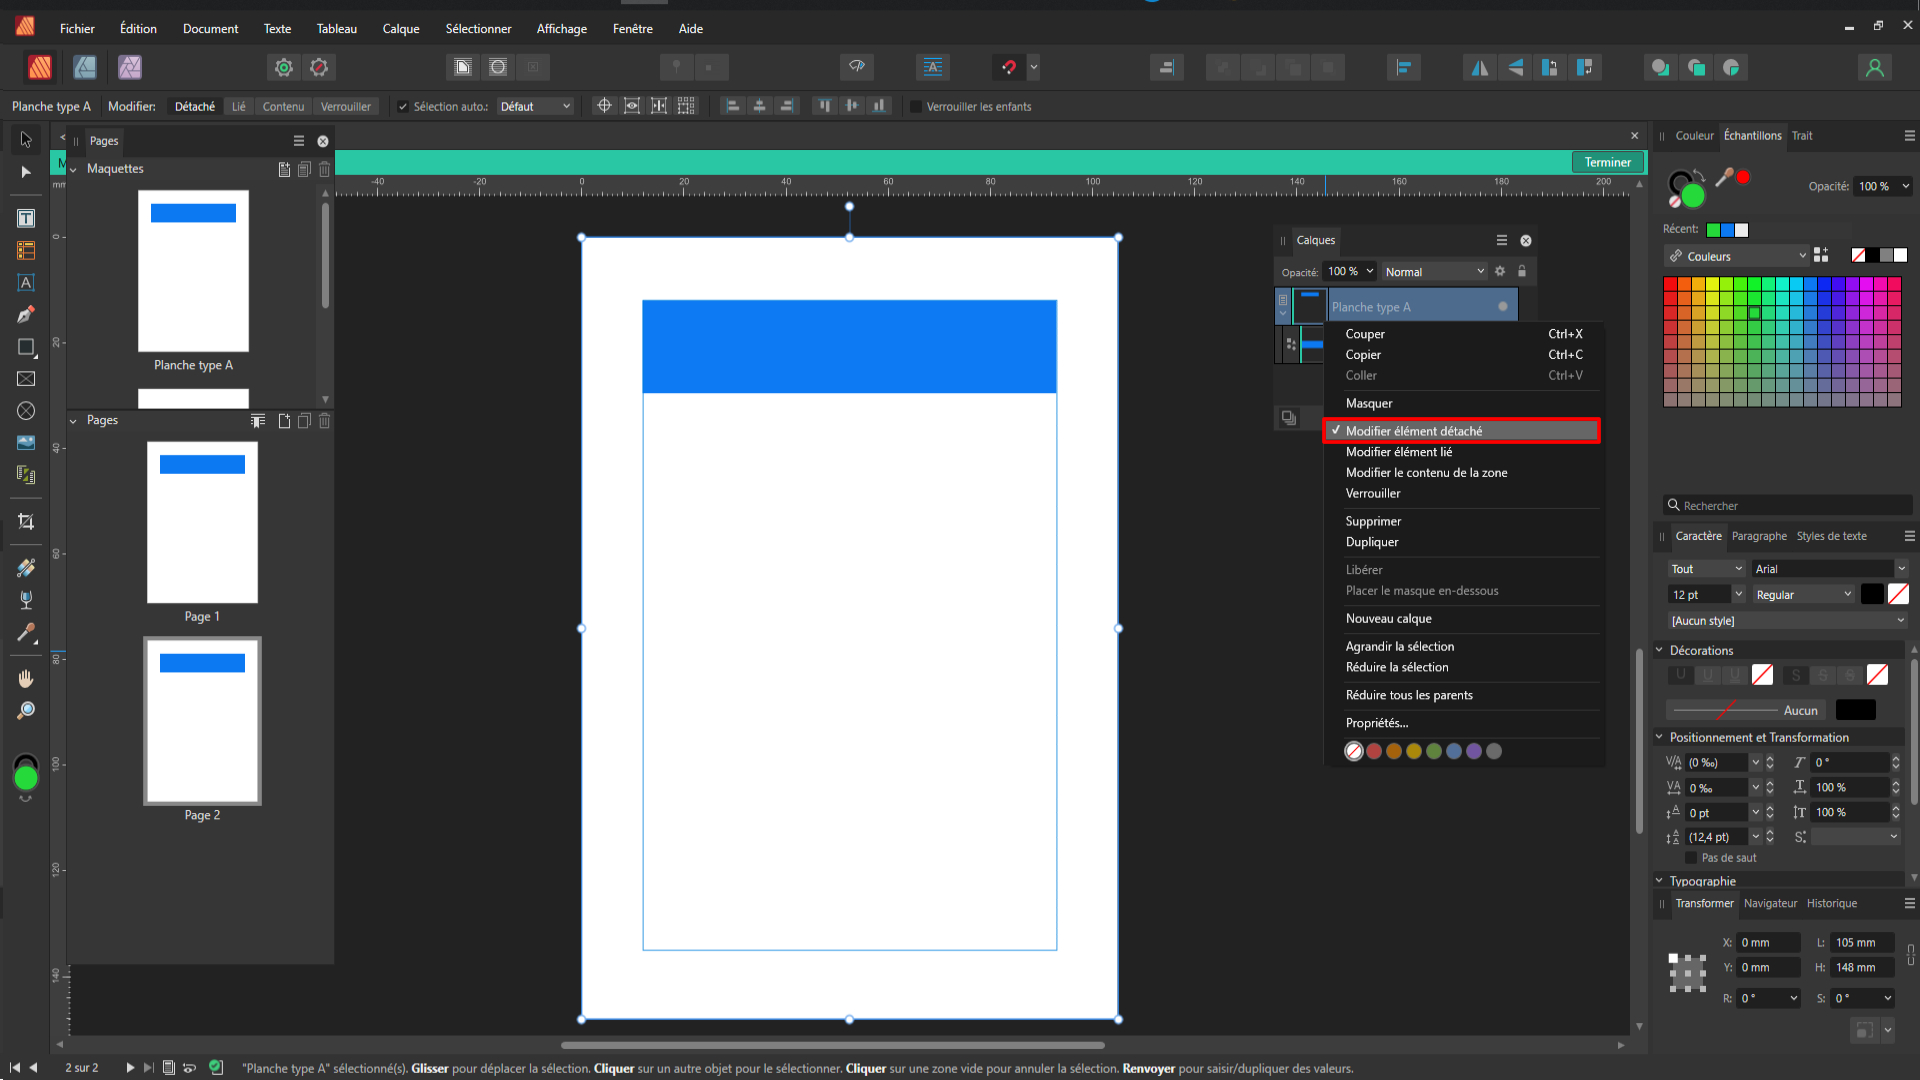
Task: Choose Dupliquer in context menu
Action: click(1372, 542)
